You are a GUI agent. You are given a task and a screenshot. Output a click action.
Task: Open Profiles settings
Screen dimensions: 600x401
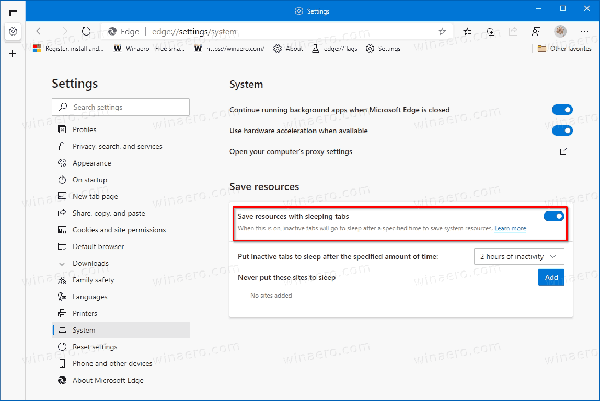[x=121, y=129]
